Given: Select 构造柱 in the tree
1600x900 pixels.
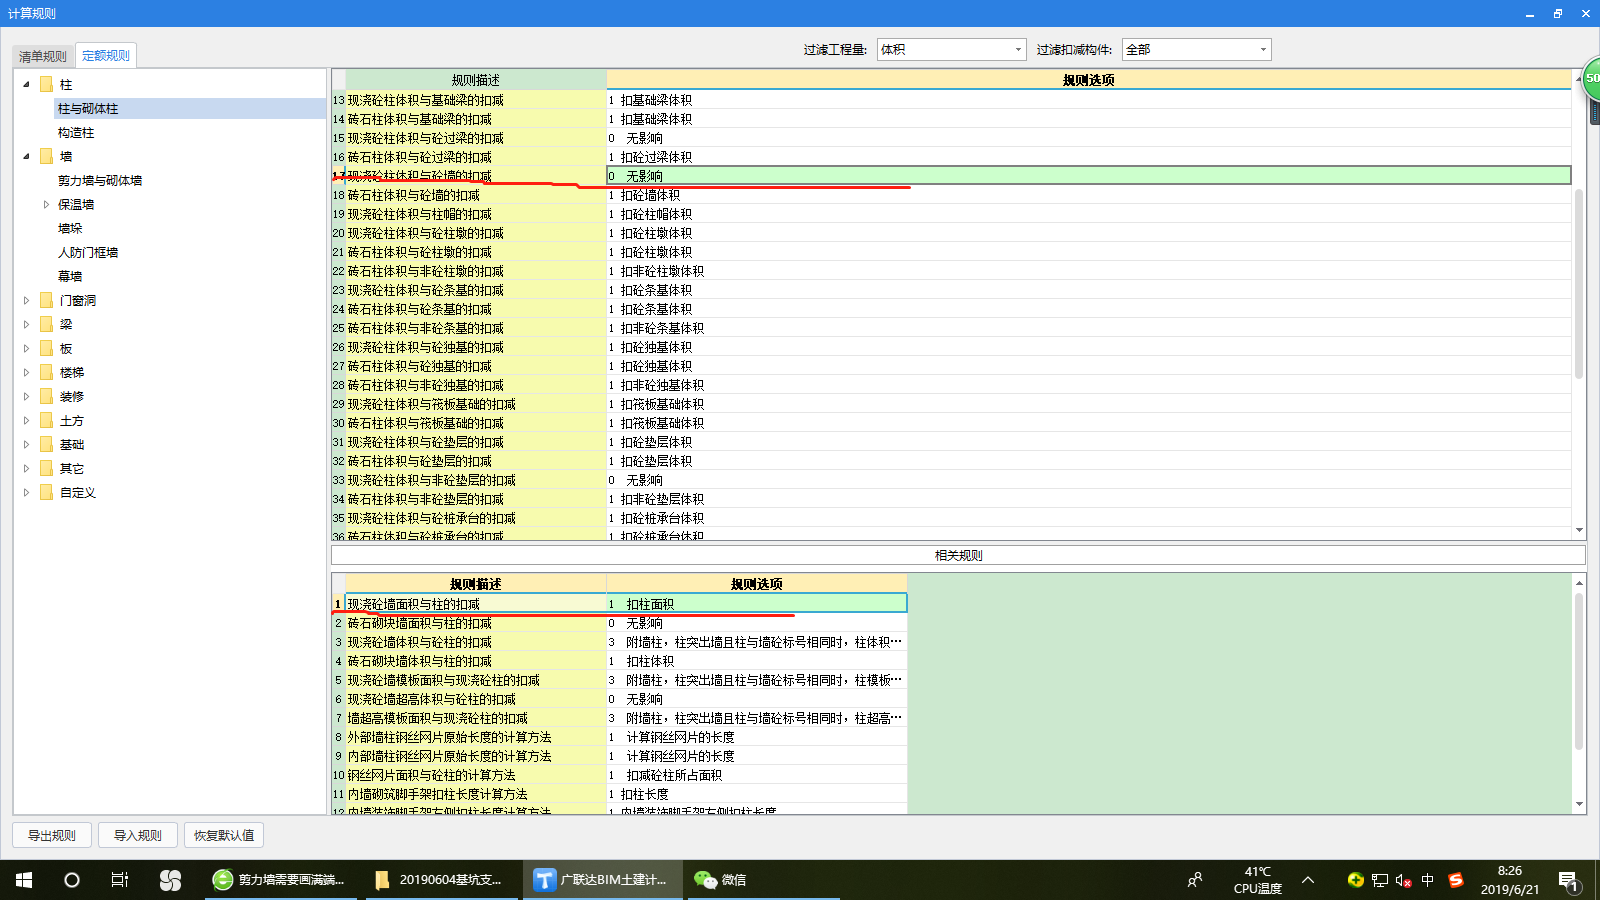Looking at the screenshot, I should coord(76,132).
